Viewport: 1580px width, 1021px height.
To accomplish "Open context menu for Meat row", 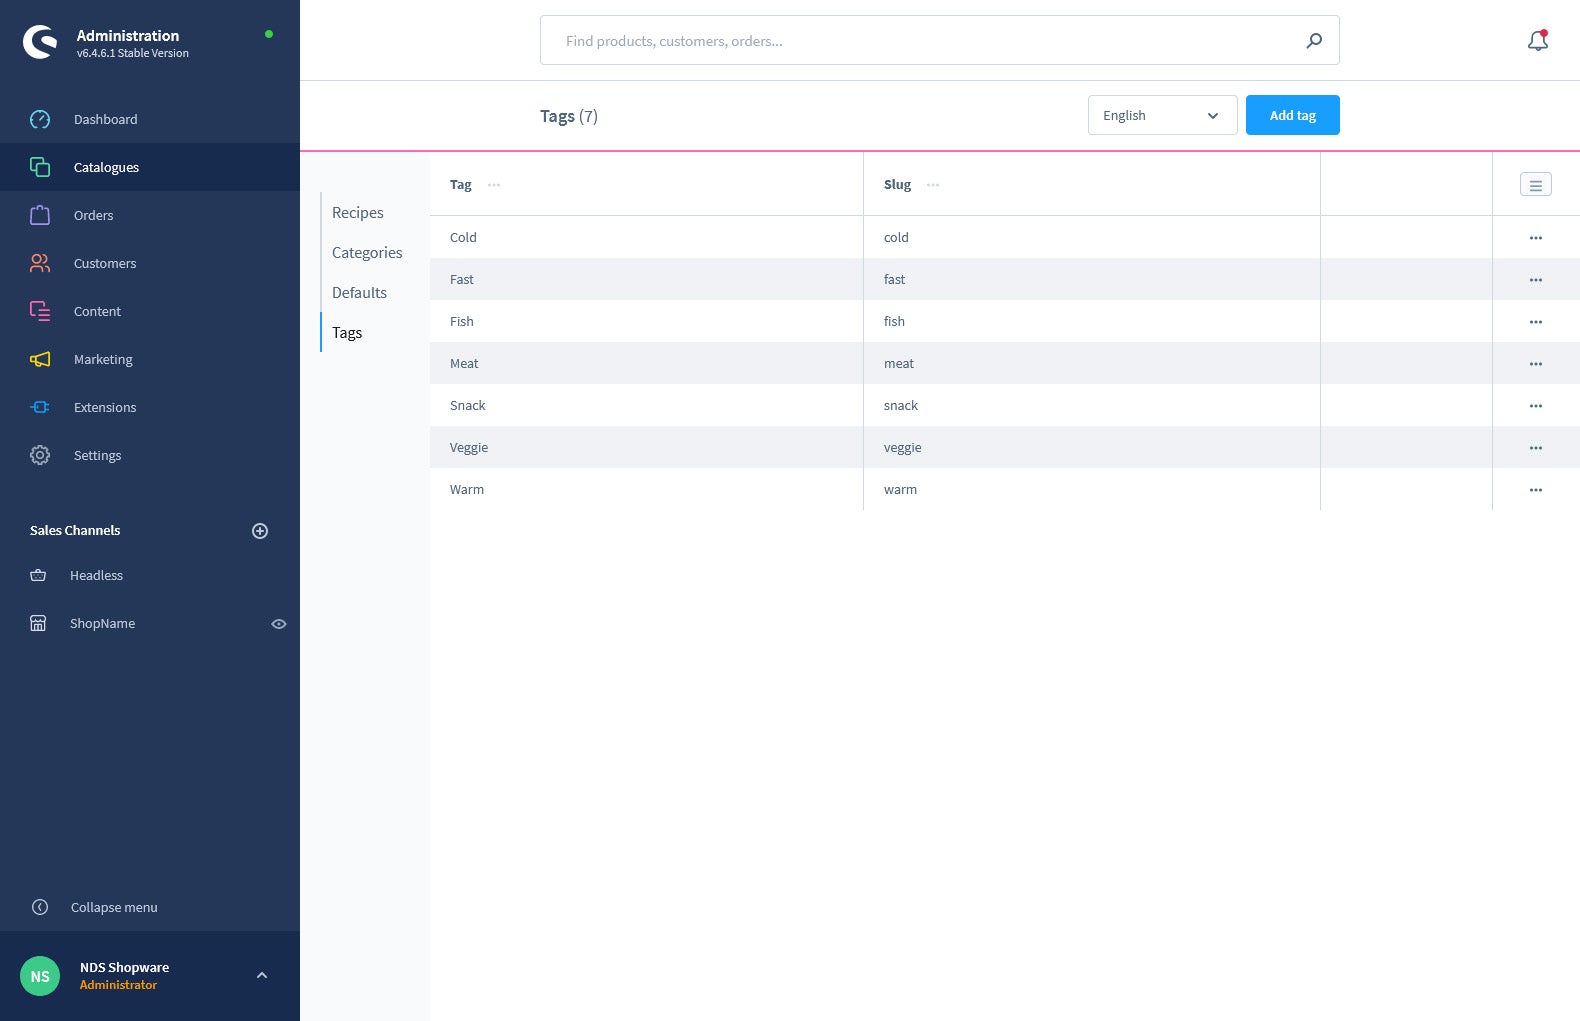I will 1536,364.
